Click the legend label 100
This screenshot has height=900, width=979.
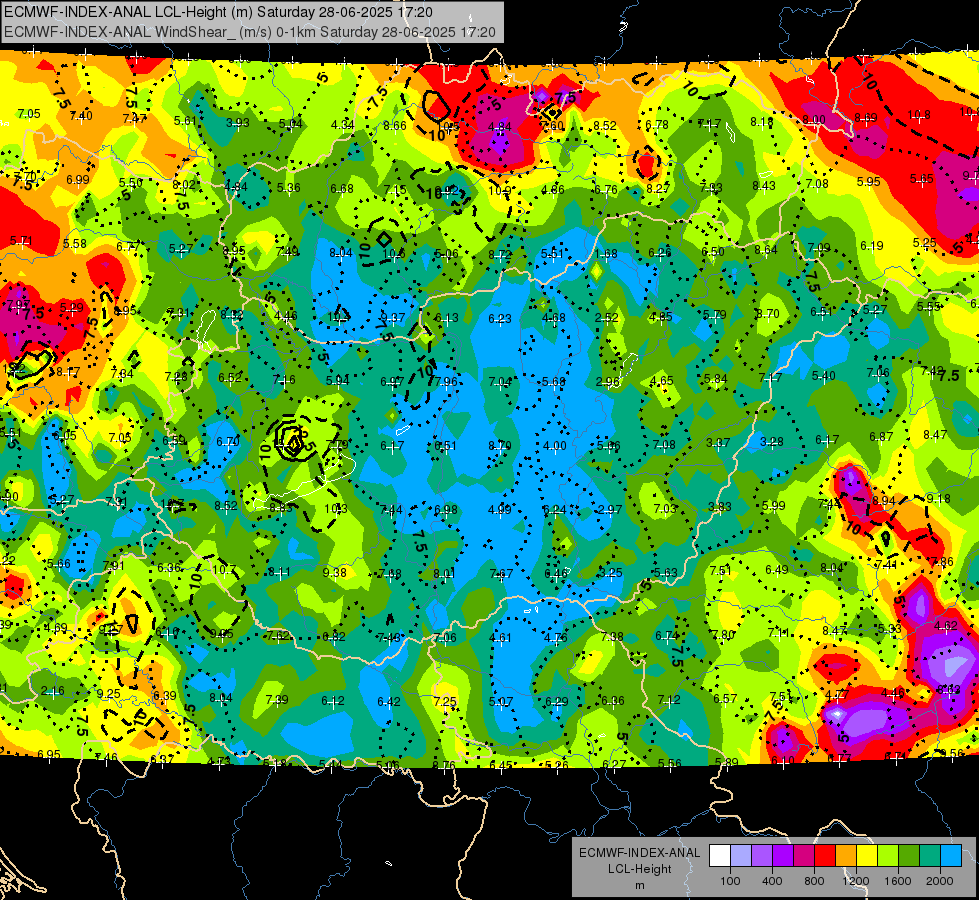(x=730, y=881)
